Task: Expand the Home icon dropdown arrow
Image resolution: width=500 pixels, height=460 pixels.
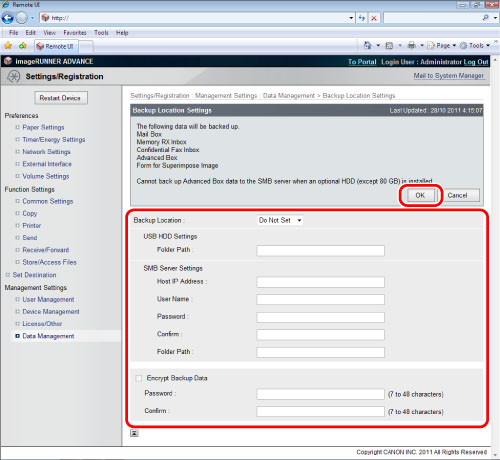Action: 378,46
